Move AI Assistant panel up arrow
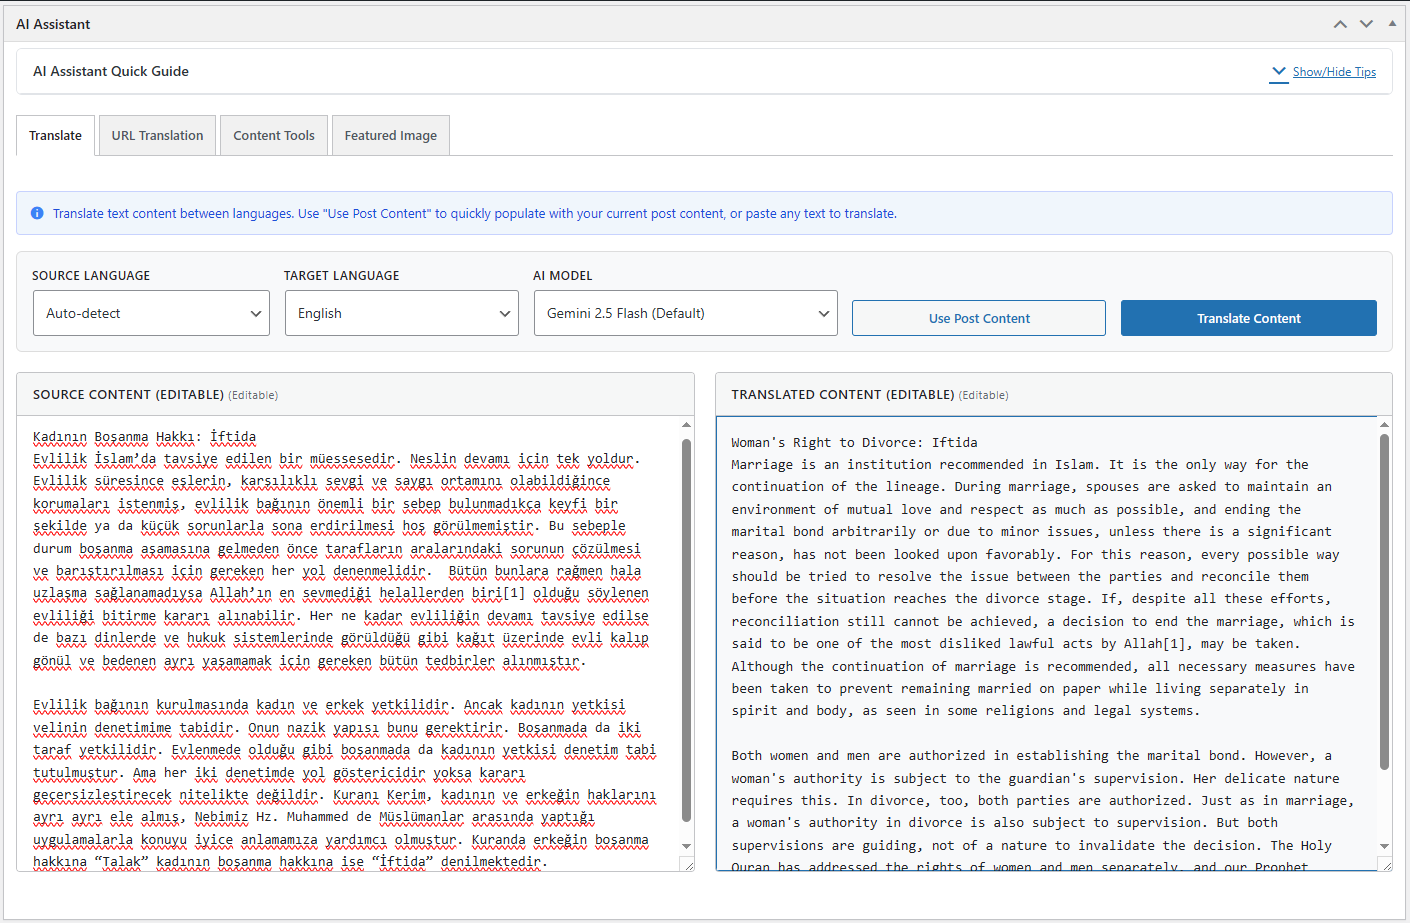Viewport: 1410px width, 923px height. 1340,24
